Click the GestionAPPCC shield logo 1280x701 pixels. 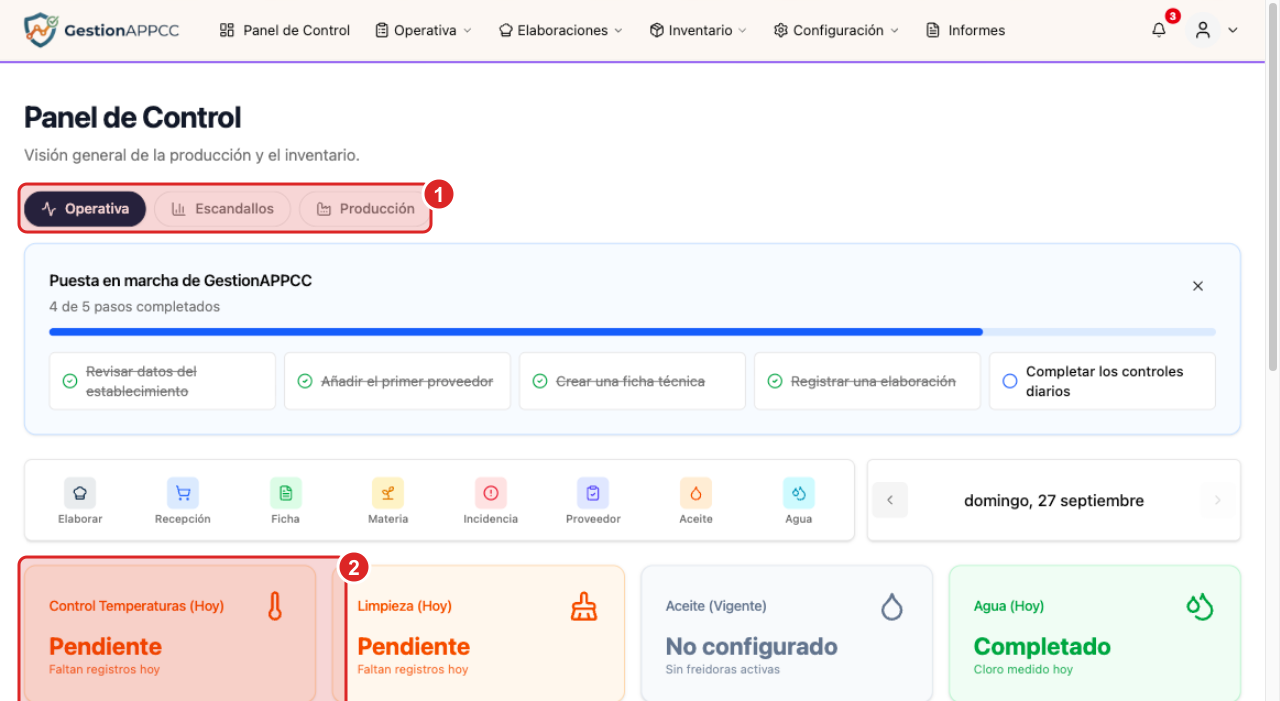pyautogui.click(x=39, y=30)
